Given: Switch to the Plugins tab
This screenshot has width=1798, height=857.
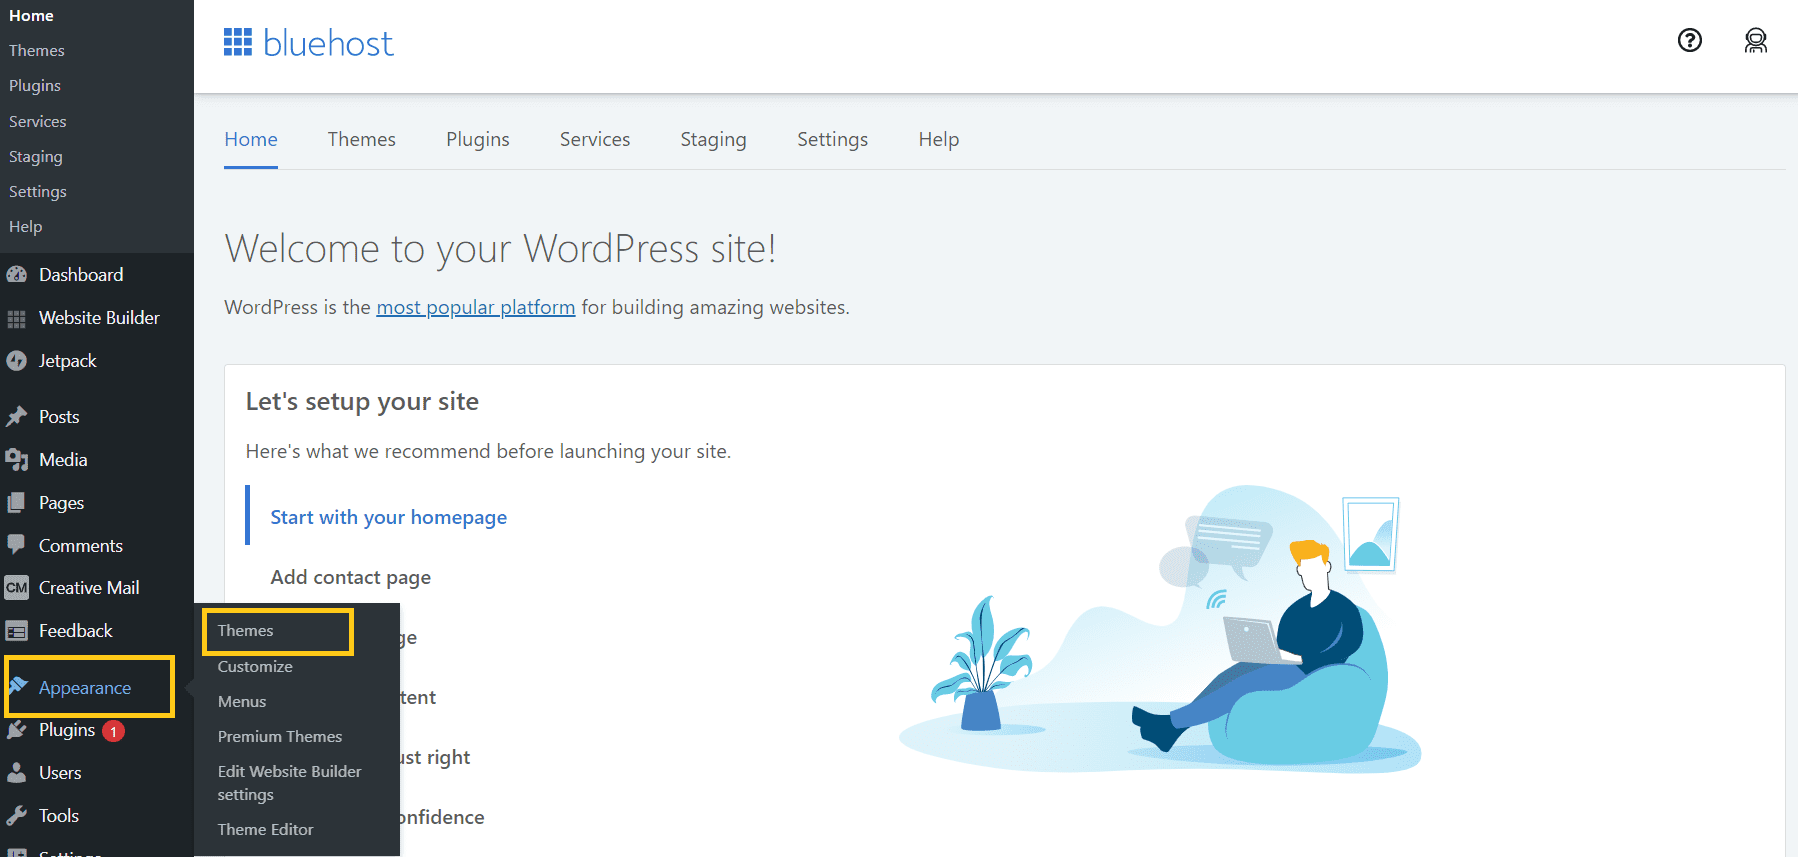Looking at the screenshot, I should click(x=478, y=139).
